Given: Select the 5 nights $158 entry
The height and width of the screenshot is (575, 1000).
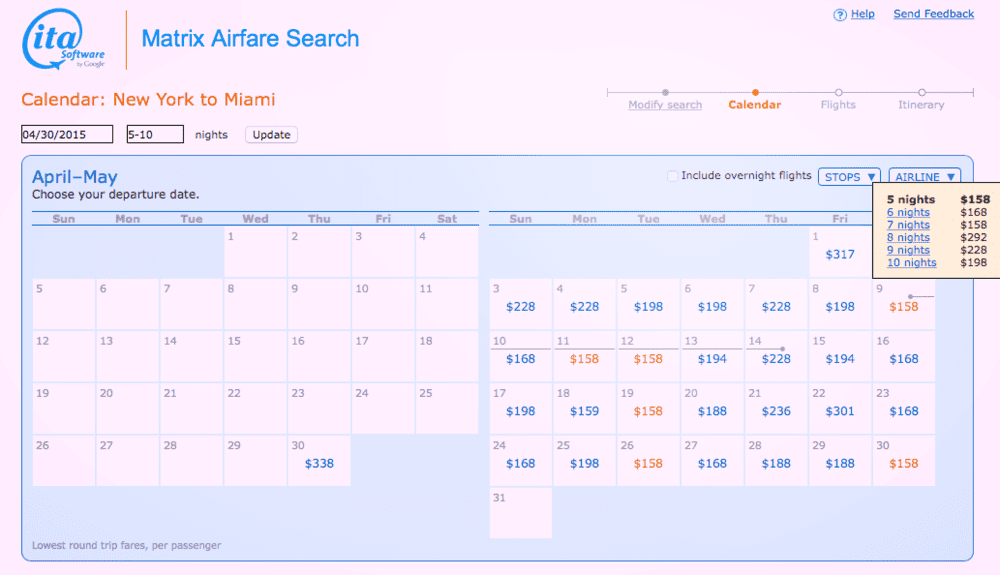Looking at the screenshot, I should 938,200.
